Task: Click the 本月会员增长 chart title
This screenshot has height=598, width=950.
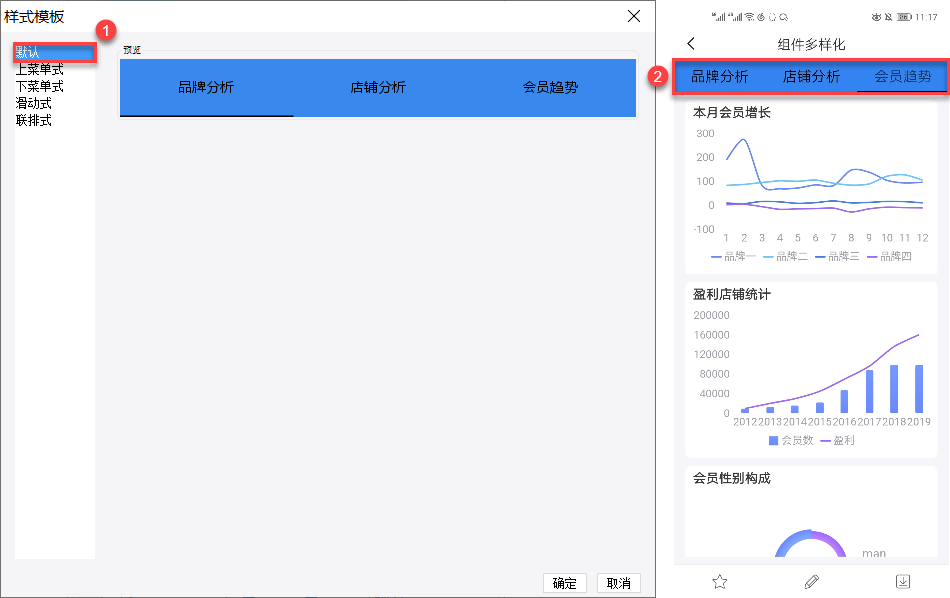Action: (731, 113)
